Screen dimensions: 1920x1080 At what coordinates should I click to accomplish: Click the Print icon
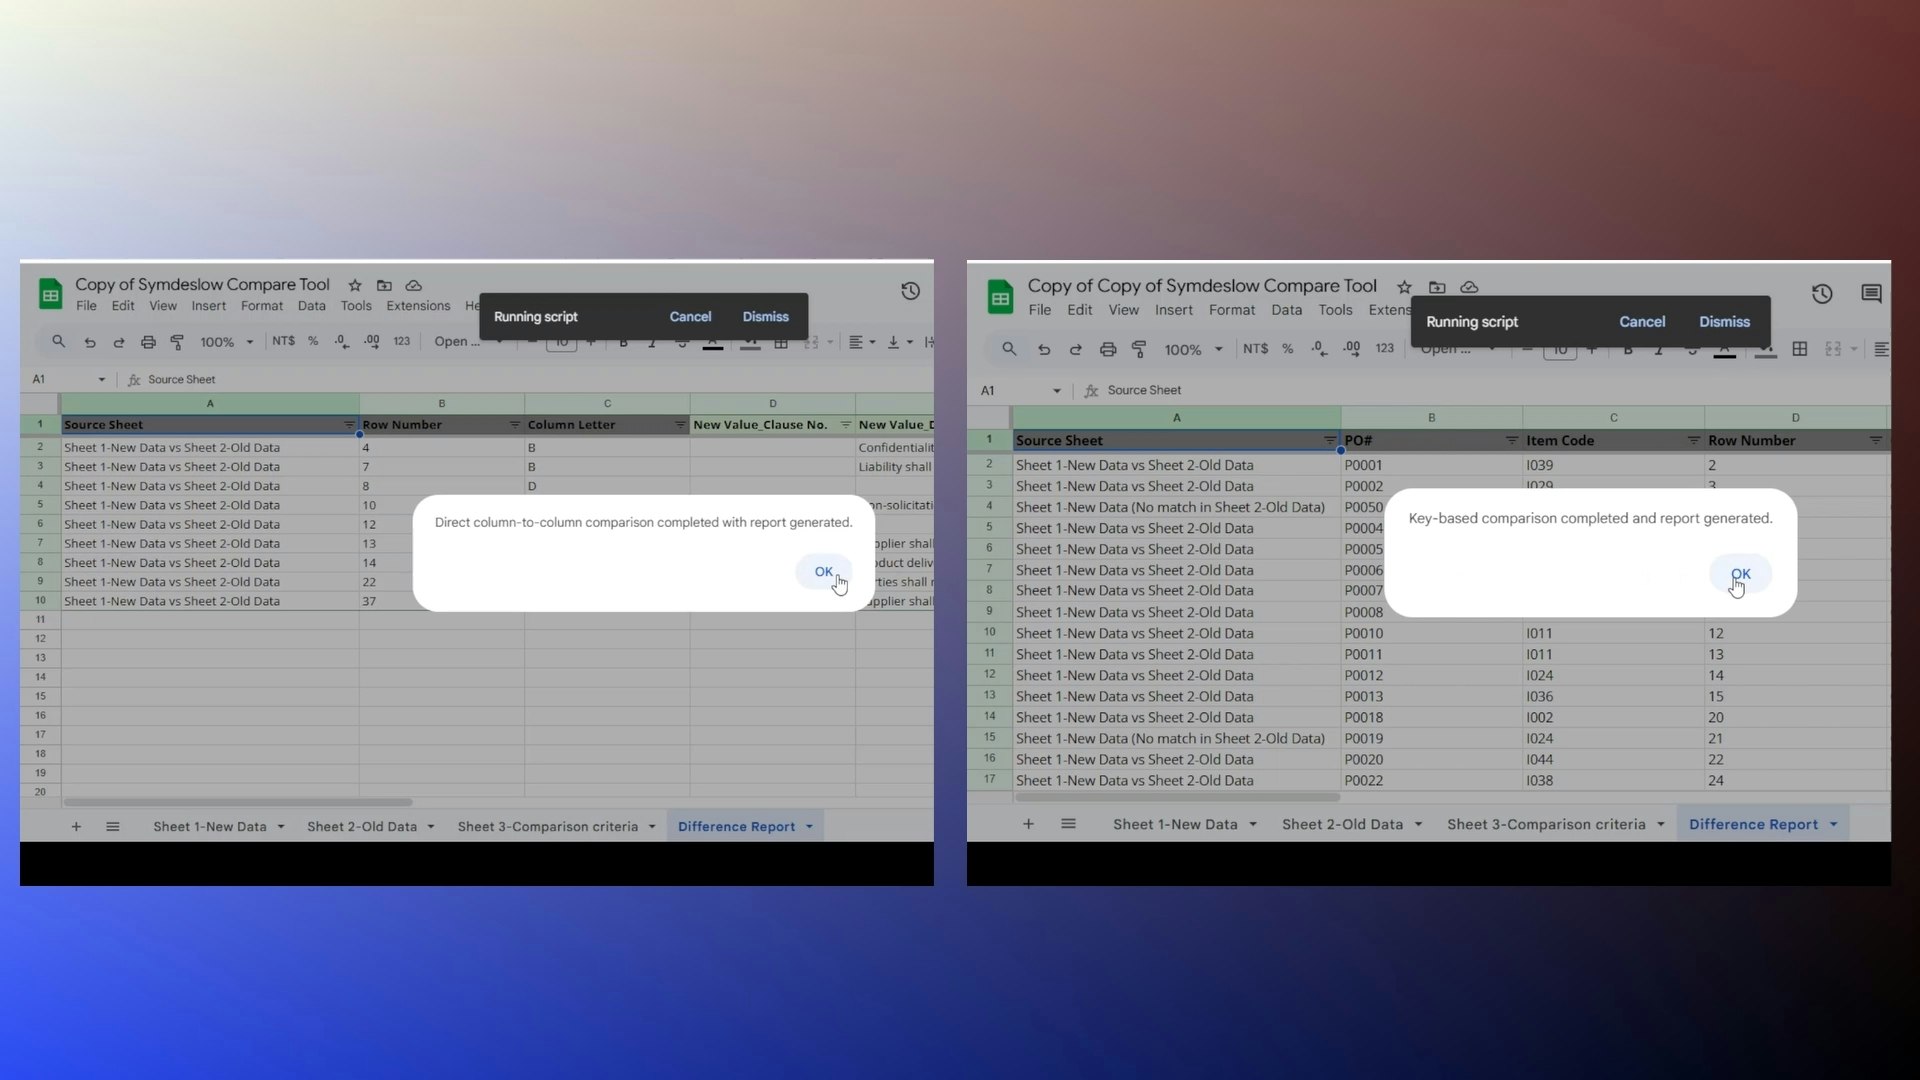click(148, 341)
